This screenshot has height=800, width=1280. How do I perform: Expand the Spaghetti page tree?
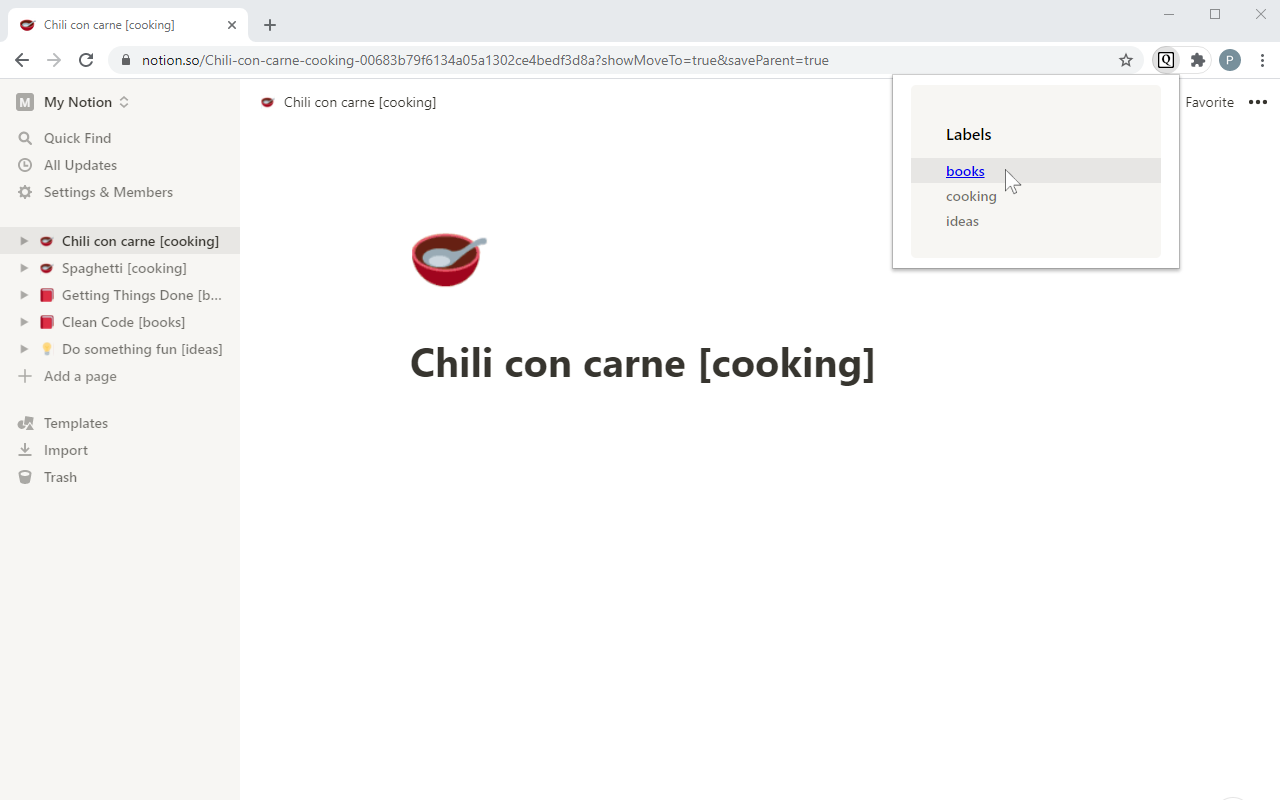coord(24,268)
